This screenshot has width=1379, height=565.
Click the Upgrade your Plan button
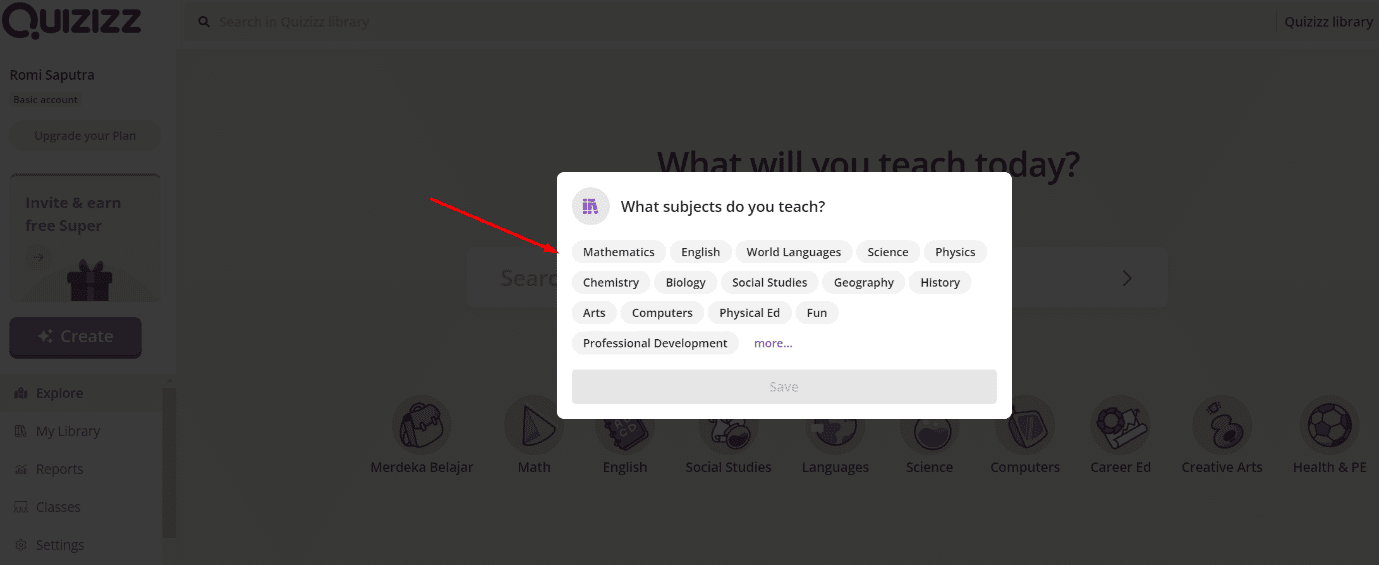pyautogui.click(x=85, y=135)
